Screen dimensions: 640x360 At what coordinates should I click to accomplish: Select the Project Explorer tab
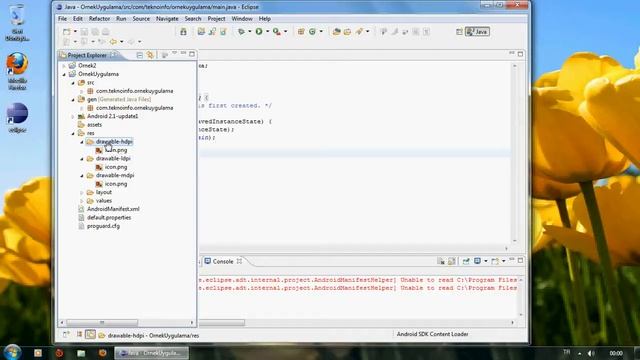(87, 55)
